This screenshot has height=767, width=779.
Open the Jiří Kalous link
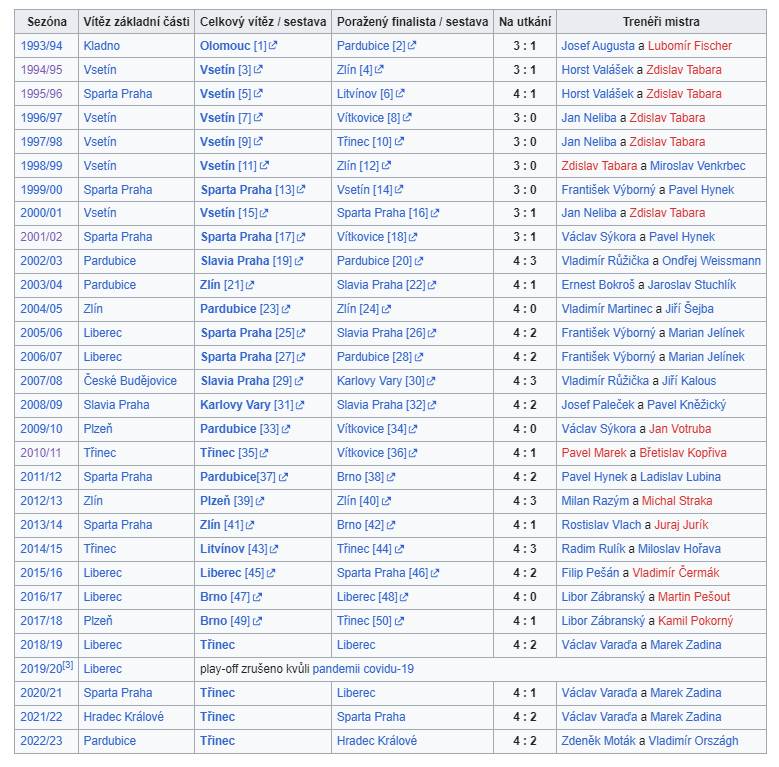tap(689, 381)
